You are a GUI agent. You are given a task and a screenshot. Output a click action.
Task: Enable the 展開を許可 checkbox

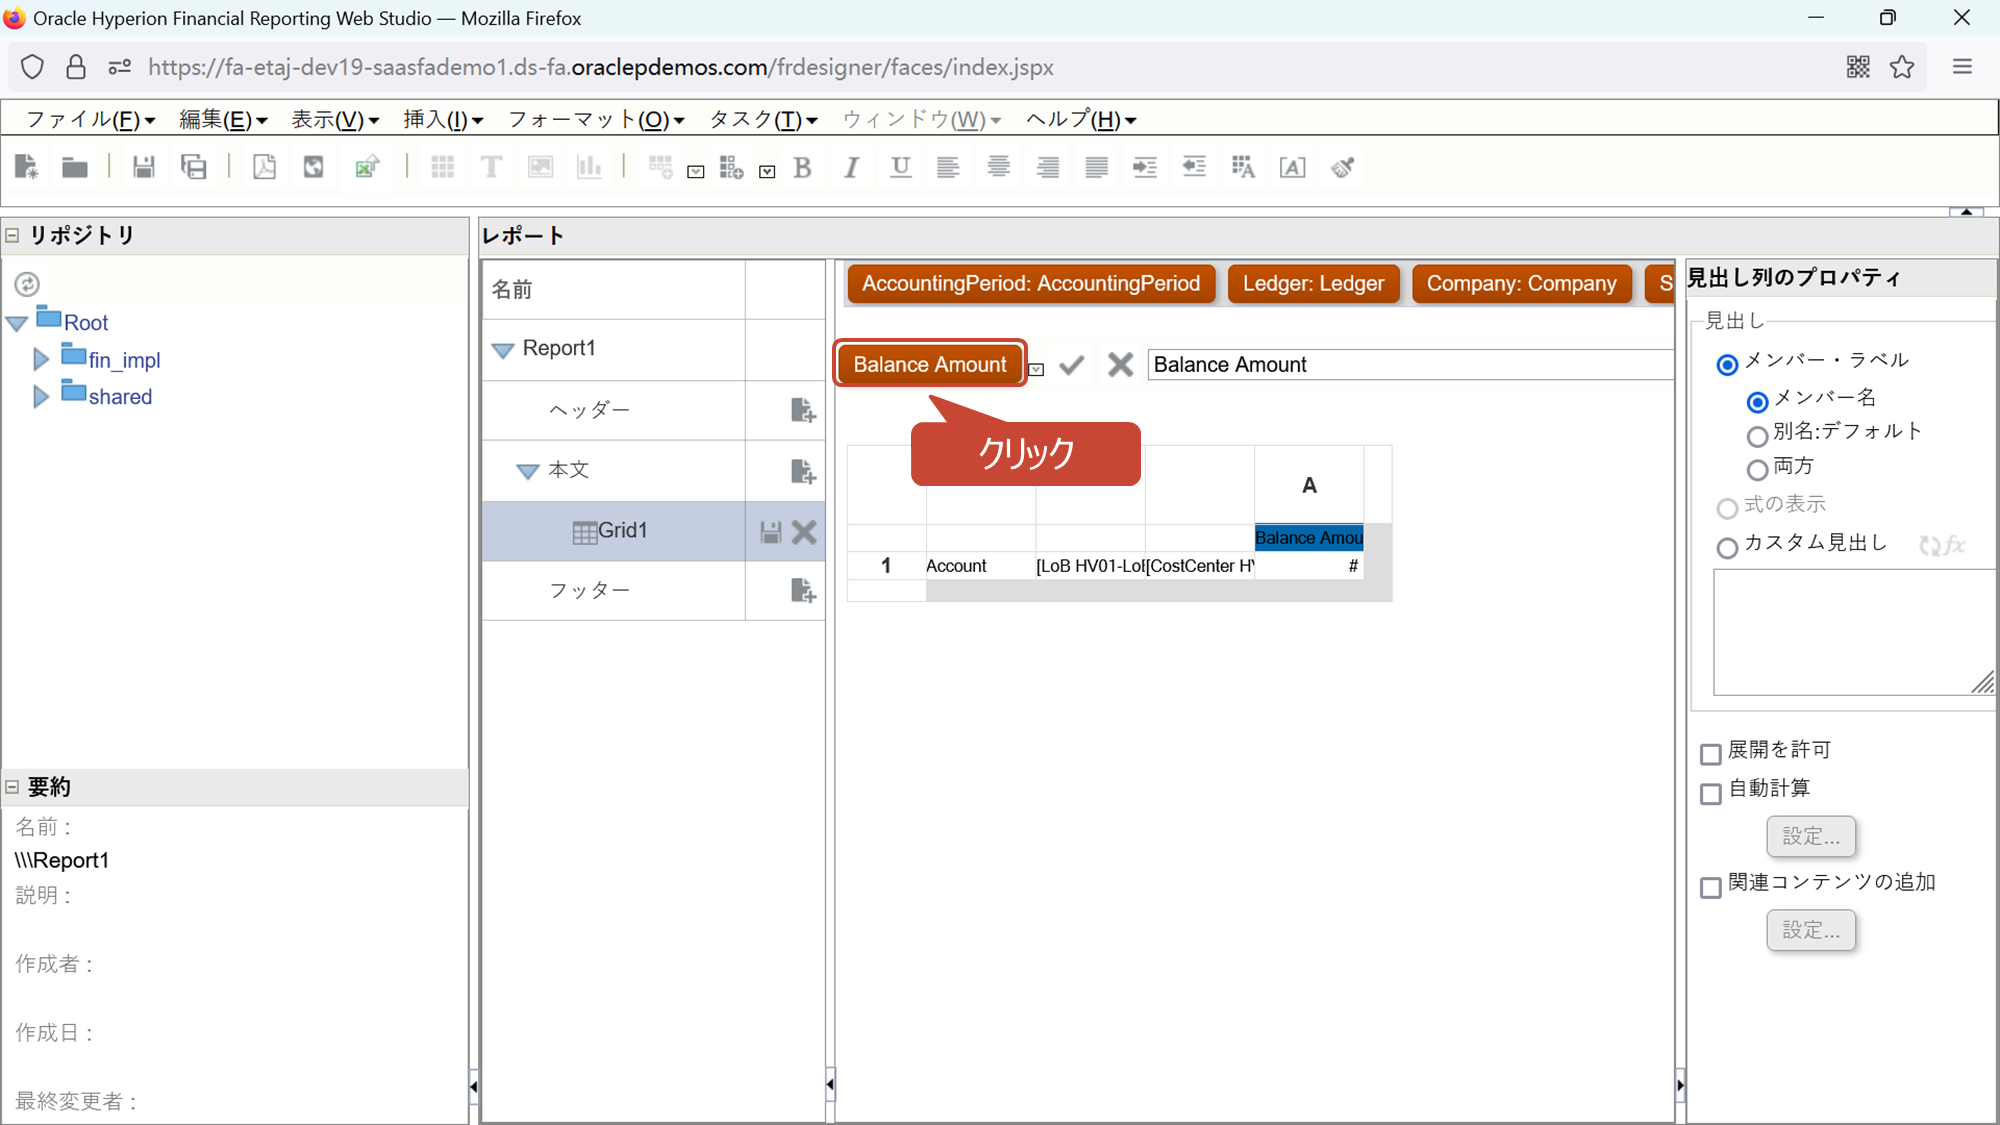[1711, 754]
